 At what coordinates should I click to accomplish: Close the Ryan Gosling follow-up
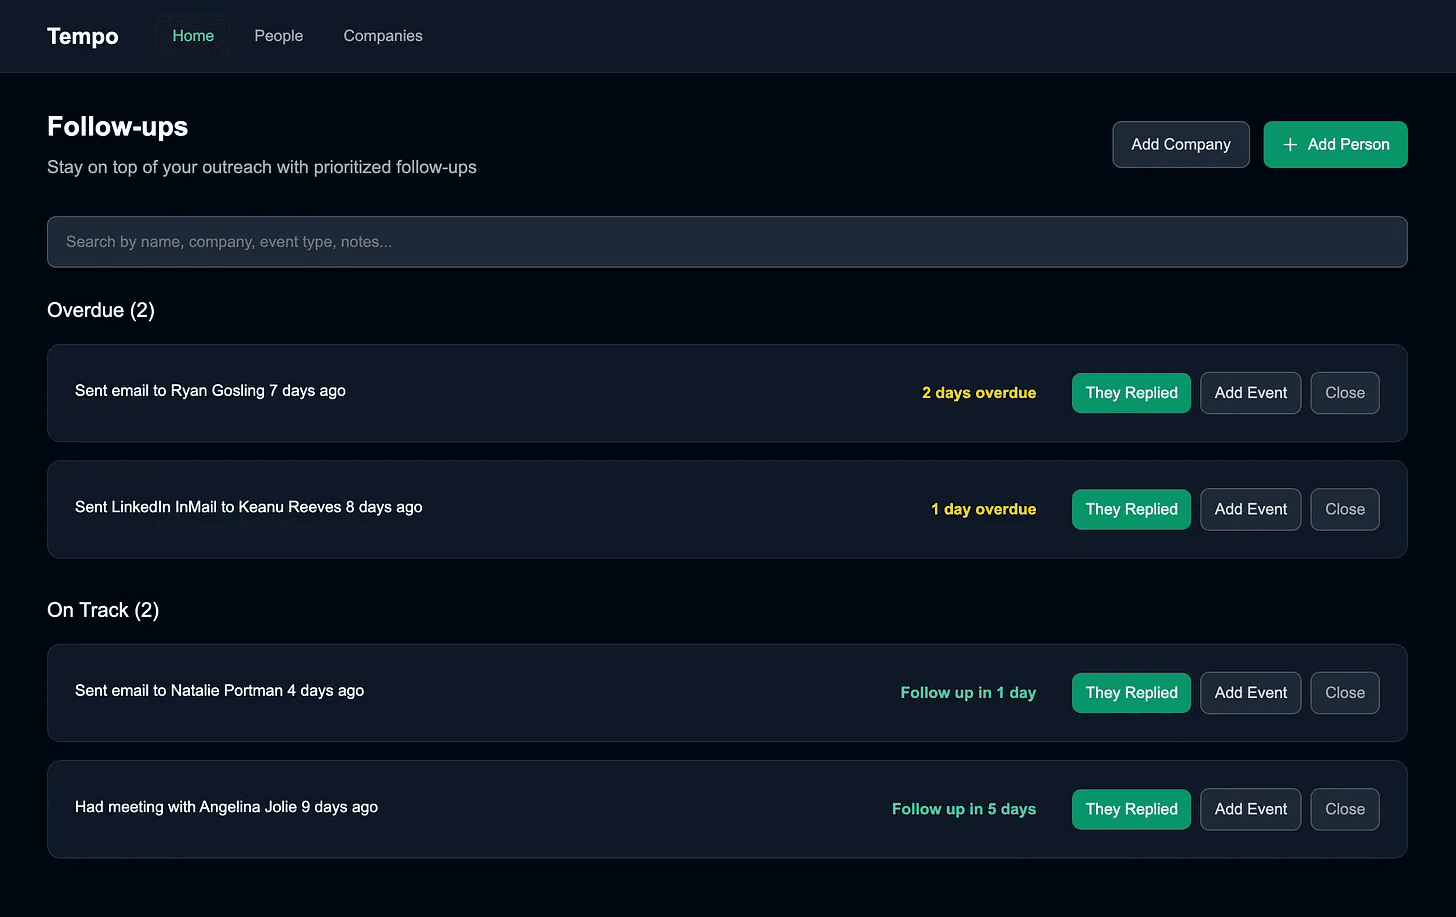[x=1344, y=393]
